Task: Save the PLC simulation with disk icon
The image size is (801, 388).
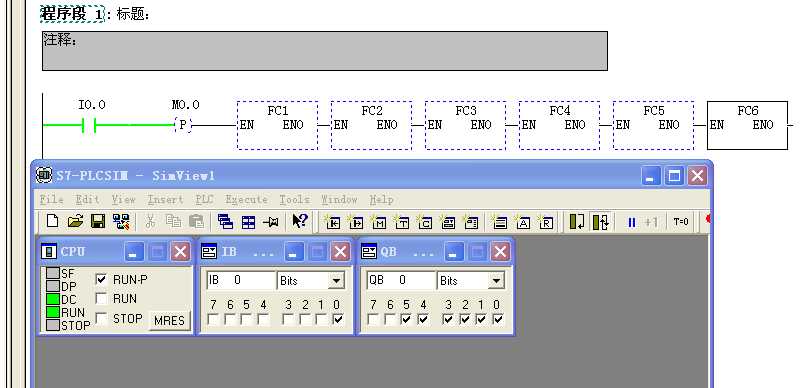Action: click(98, 221)
